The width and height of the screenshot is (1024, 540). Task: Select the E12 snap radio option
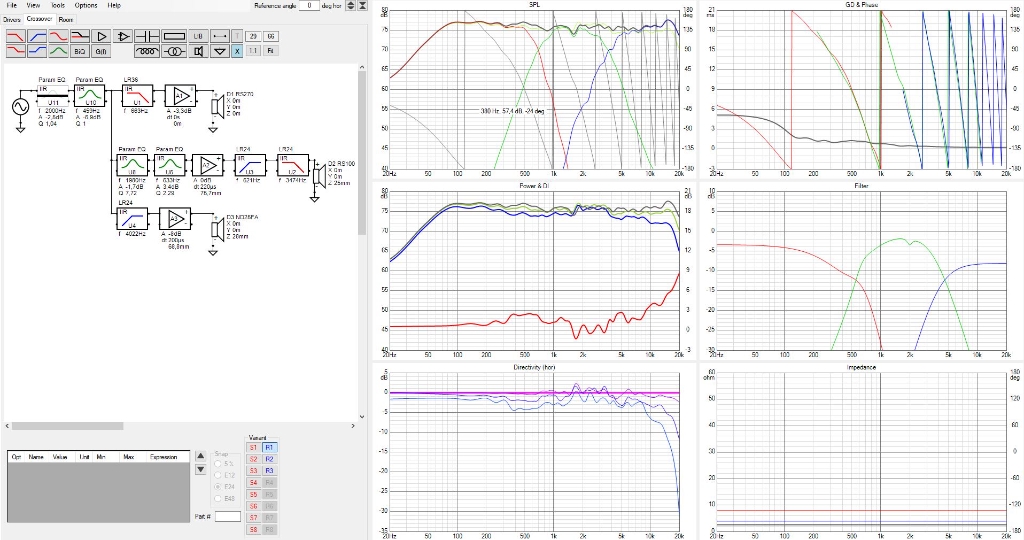pyautogui.click(x=218, y=474)
